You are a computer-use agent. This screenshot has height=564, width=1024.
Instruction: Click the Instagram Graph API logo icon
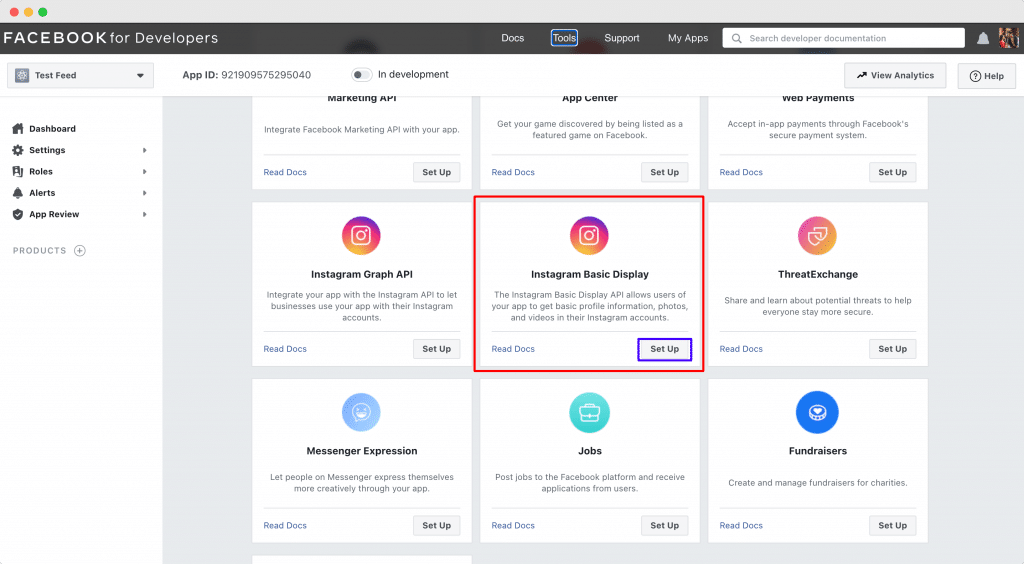pos(361,236)
